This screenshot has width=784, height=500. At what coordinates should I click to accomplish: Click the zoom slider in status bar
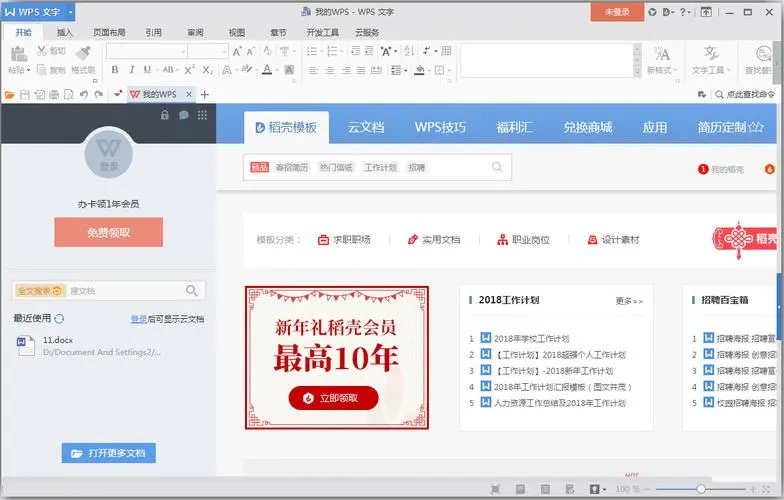click(x=700, y=489)
